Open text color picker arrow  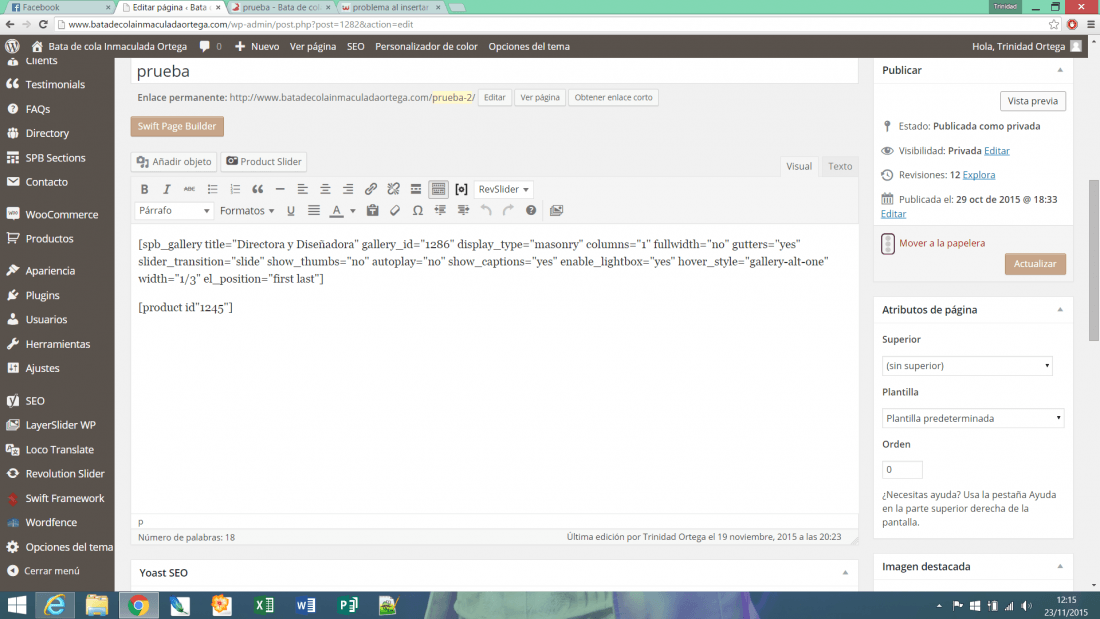(x=353, y=211)
